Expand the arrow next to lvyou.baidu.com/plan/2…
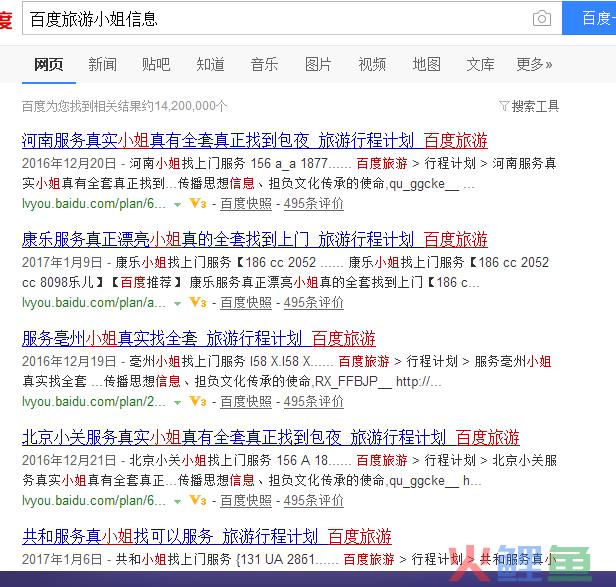 [x=178, y=403]
